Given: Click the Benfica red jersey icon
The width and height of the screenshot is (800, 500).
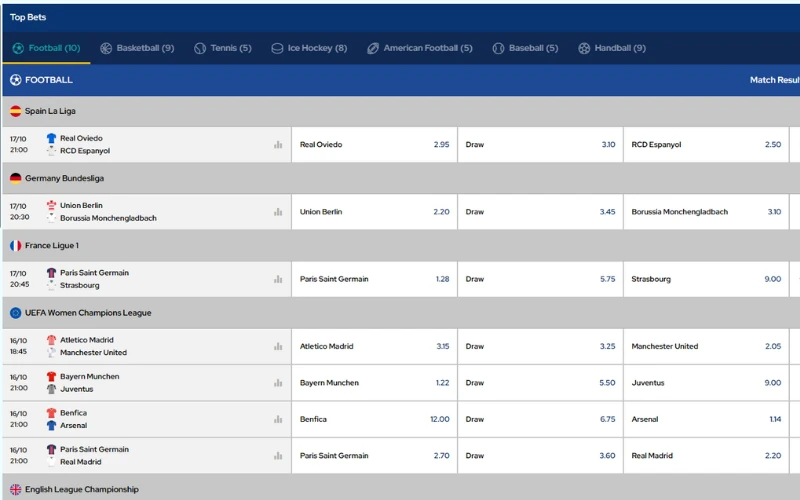Looking at the screenshot, I should tap(51, 413).
